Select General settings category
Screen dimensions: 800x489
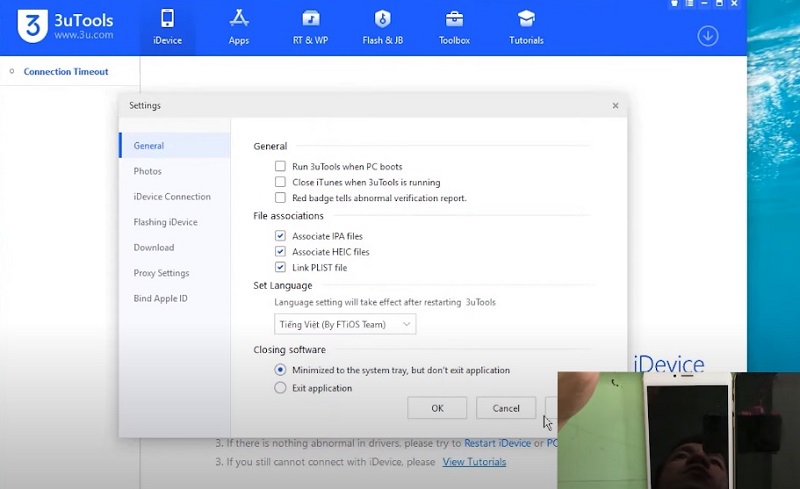point(174,145)
